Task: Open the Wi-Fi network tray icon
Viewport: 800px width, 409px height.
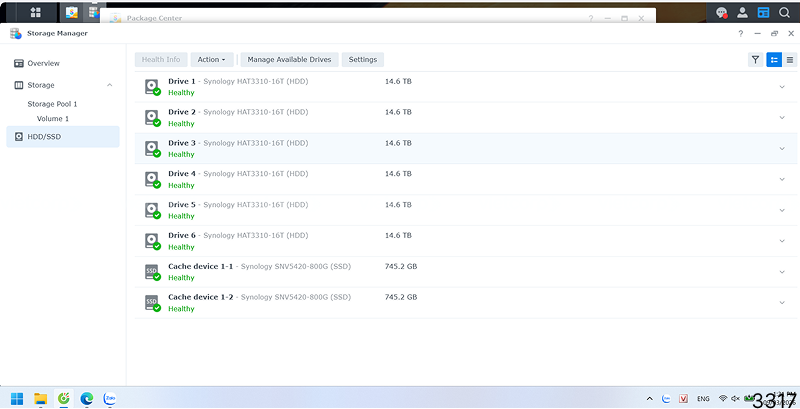Action: point(723,398)
